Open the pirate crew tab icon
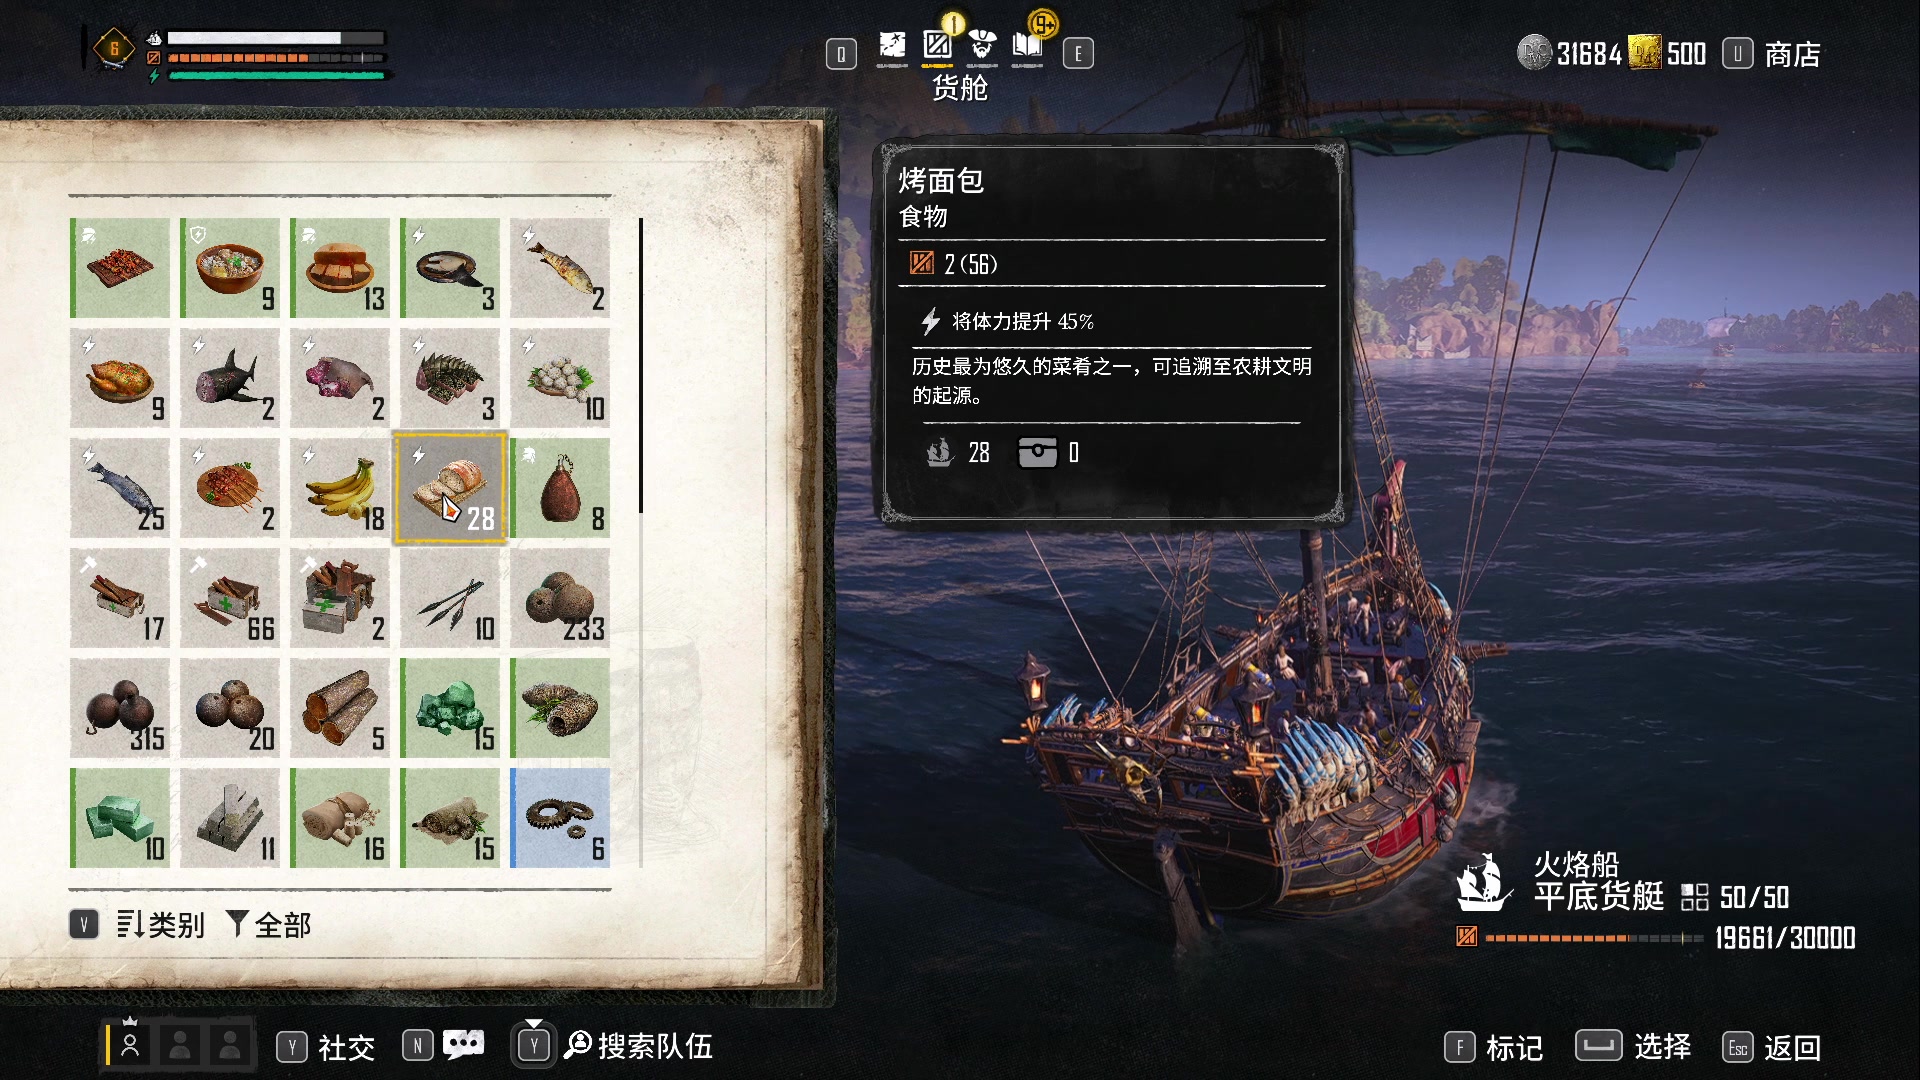The height and width of the screenshot is (1080, 1920). (982, 46)
